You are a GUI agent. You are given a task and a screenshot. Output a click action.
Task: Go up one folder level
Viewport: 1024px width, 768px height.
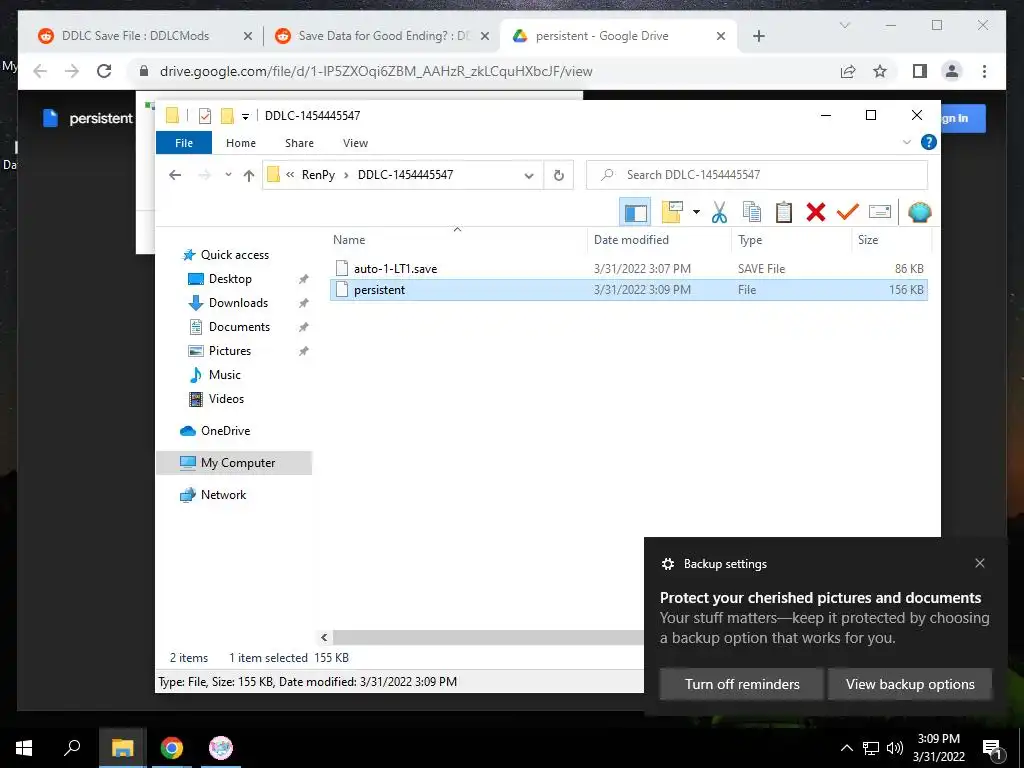click(x=248, y=175)
